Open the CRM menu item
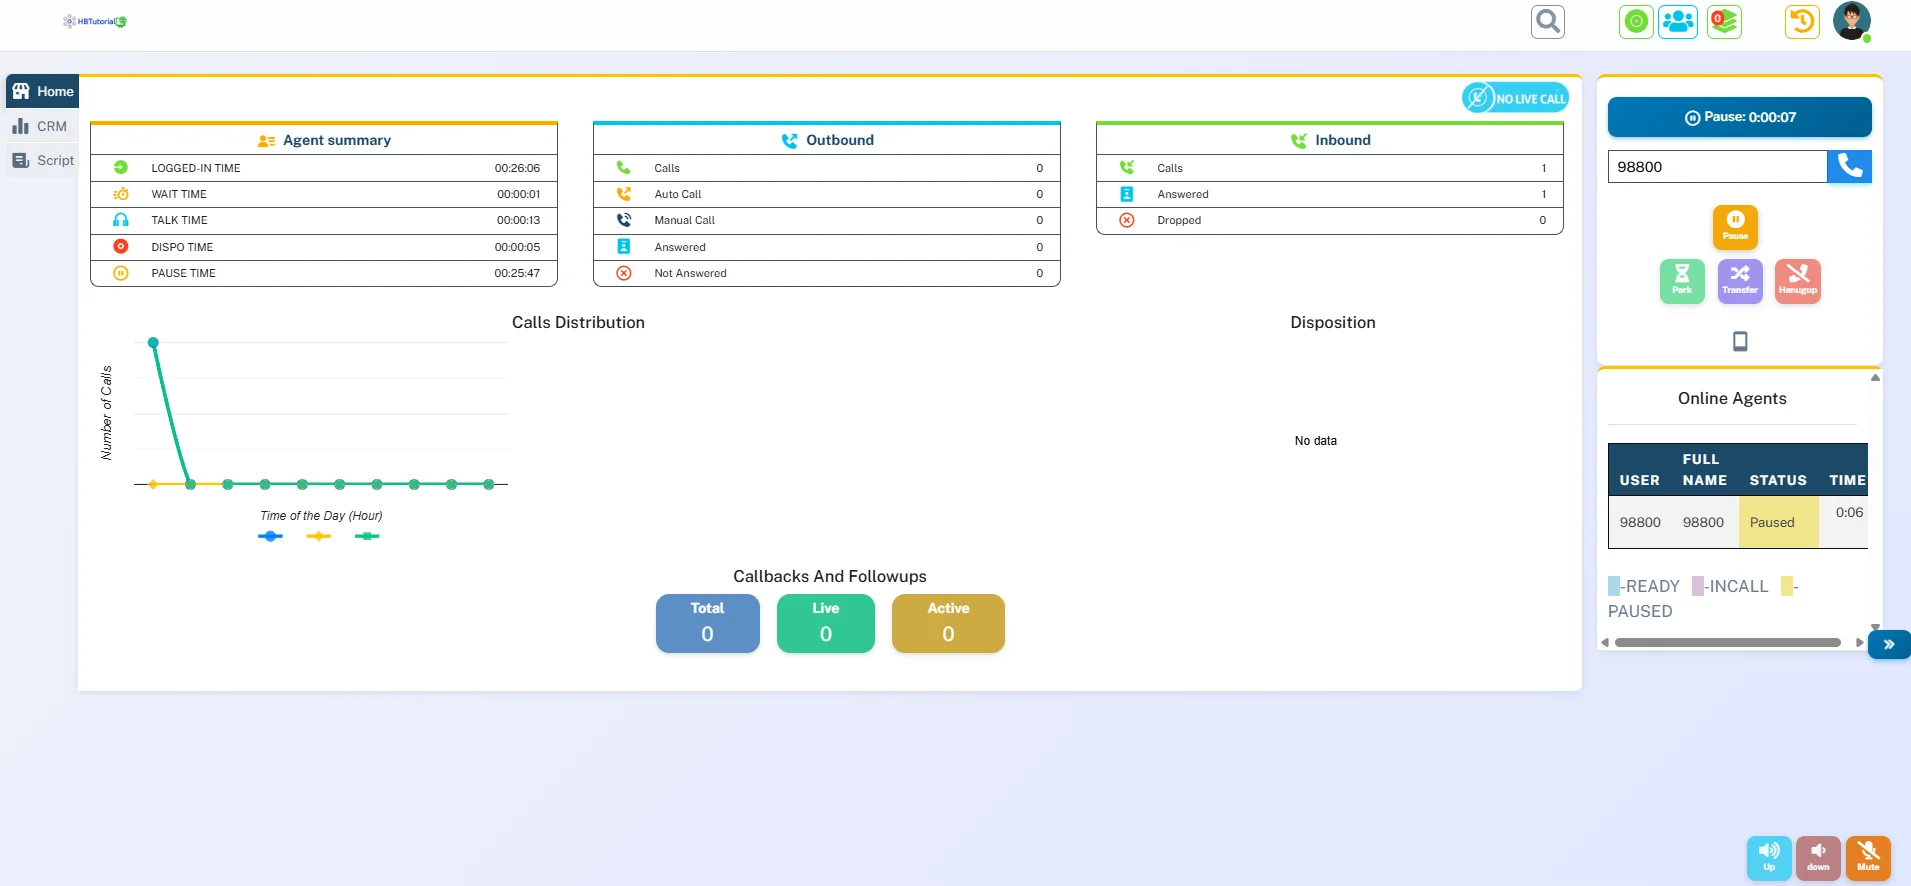 coord(40,126)
